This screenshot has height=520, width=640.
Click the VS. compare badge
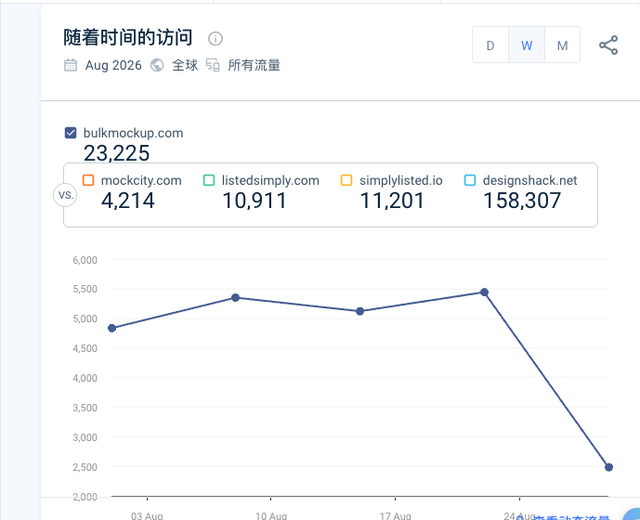tap(65, 195)
